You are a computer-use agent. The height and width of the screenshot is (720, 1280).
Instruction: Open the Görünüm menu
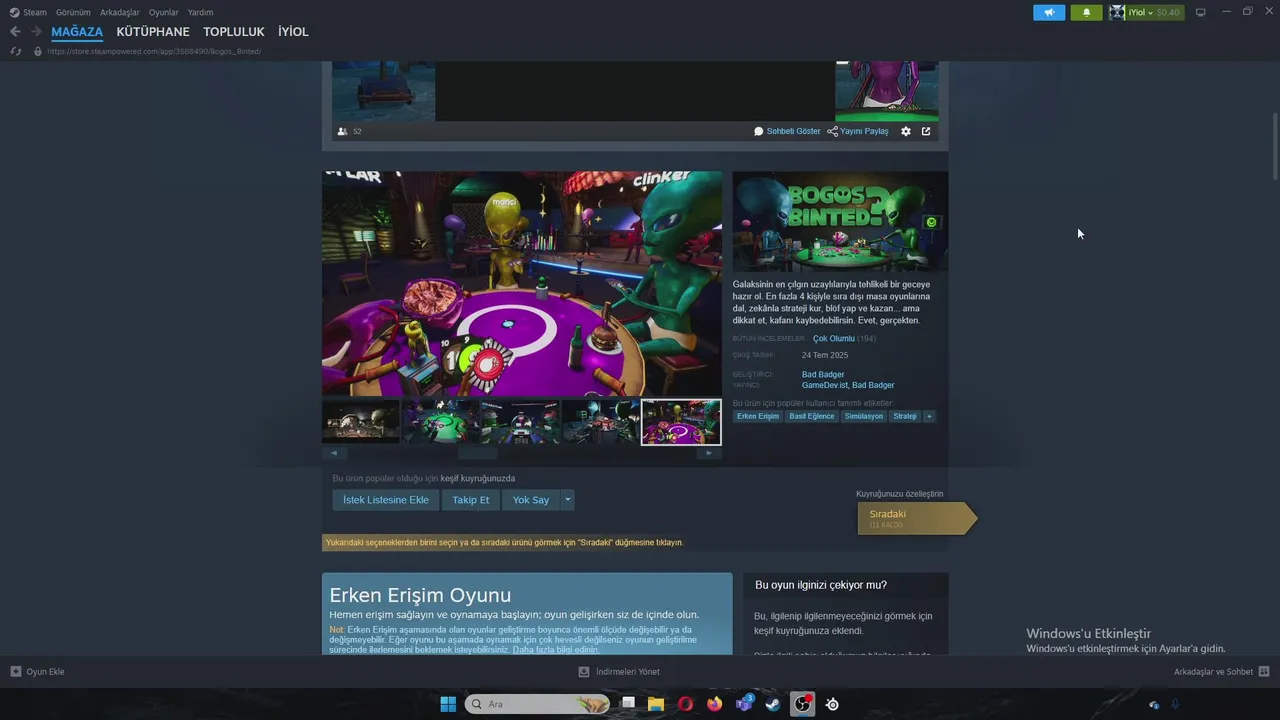coord(73,12)
